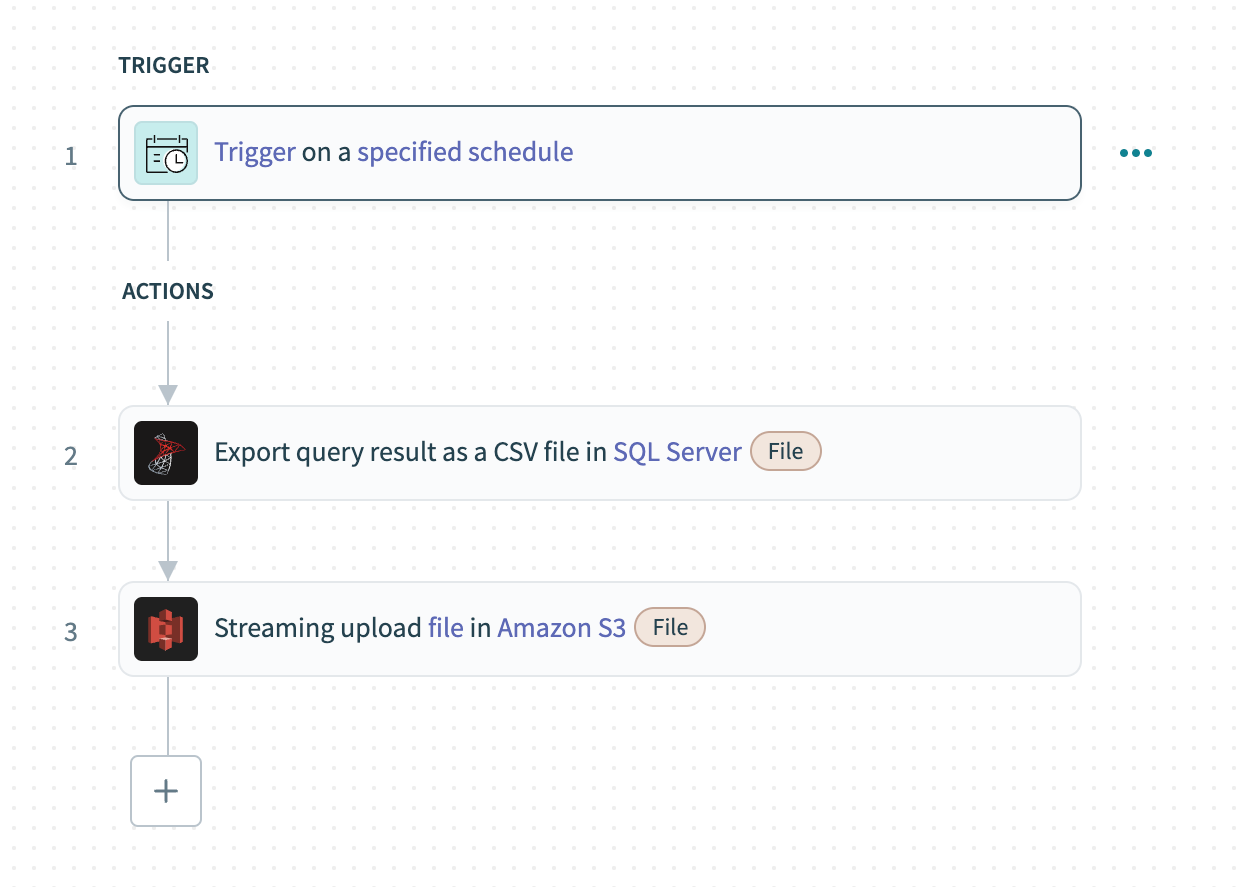Viewport: 1239px width, 887px height.
Task: Select the red SQL Server logo thumbnail
Action: [165, 452]
